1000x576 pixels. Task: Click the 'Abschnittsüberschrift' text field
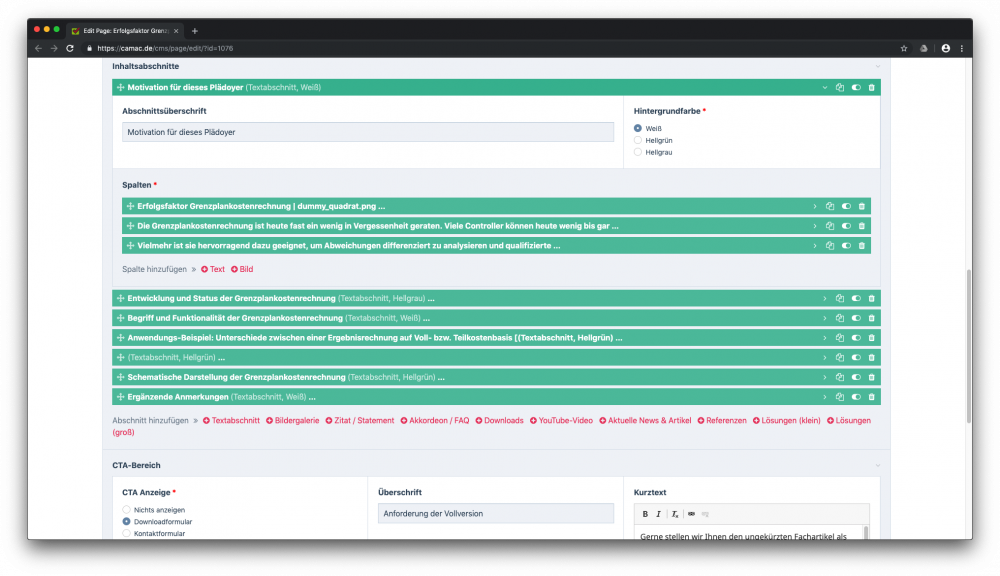(368, 132)
